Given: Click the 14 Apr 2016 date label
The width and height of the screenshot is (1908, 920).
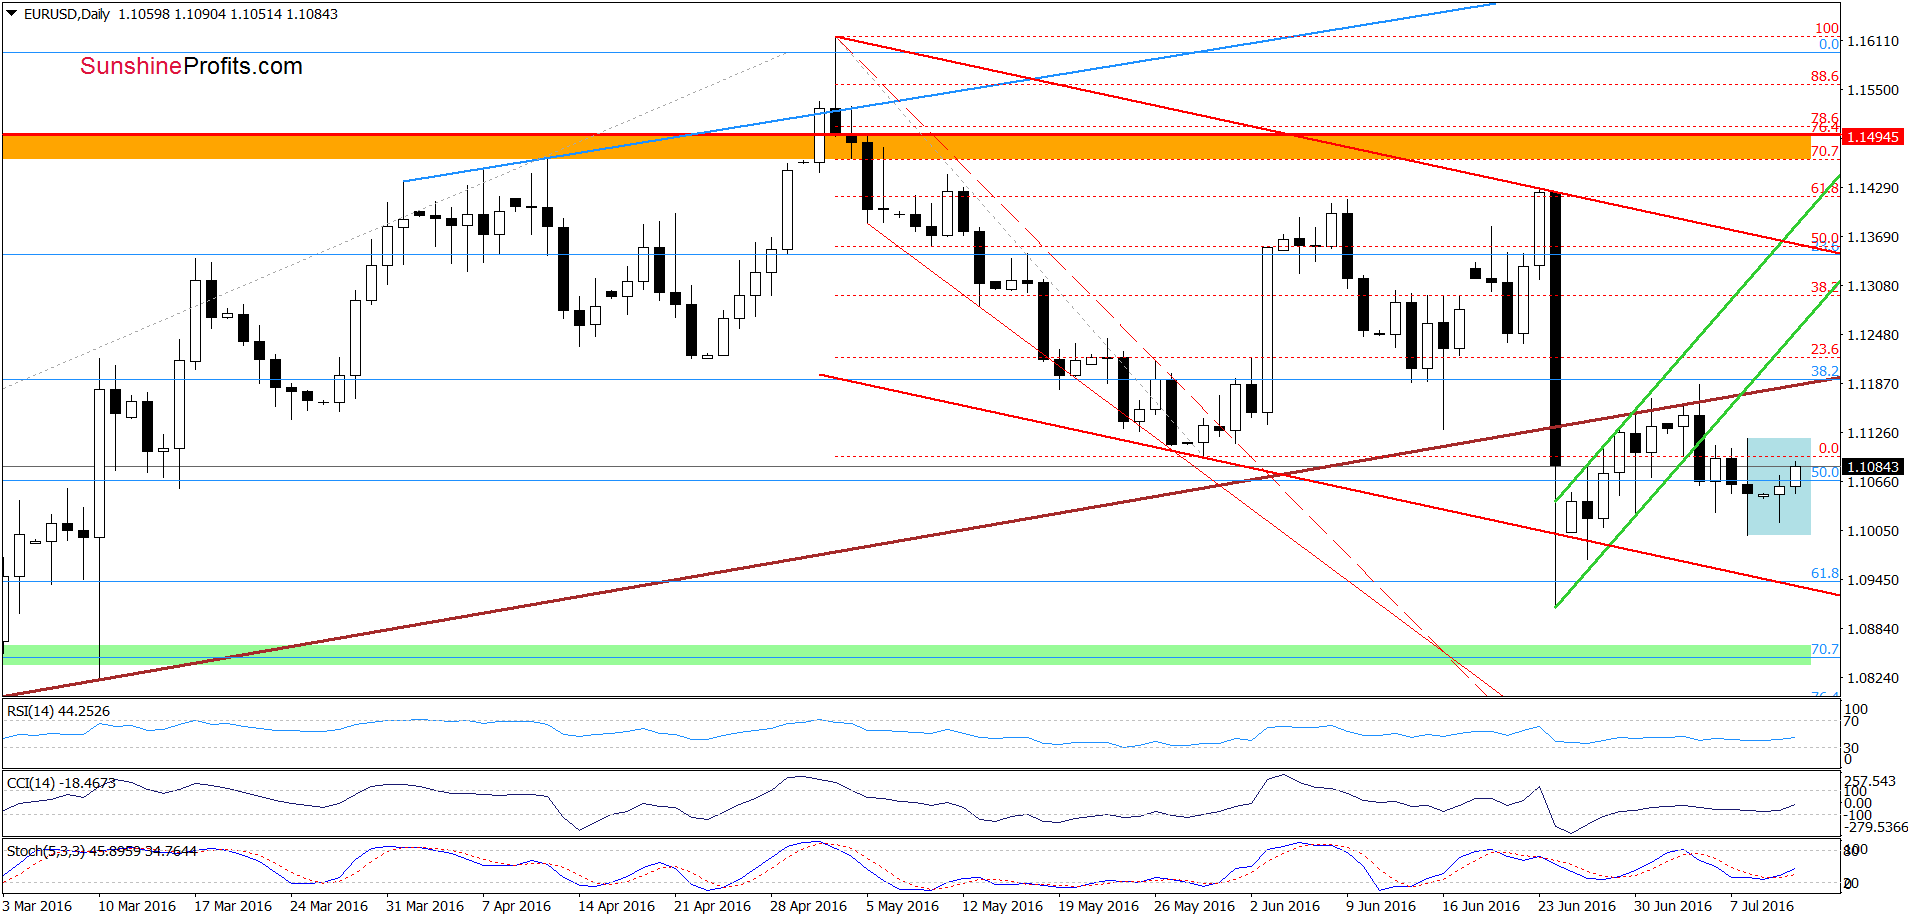Looking at the screenshot, I should click(617, 906).
